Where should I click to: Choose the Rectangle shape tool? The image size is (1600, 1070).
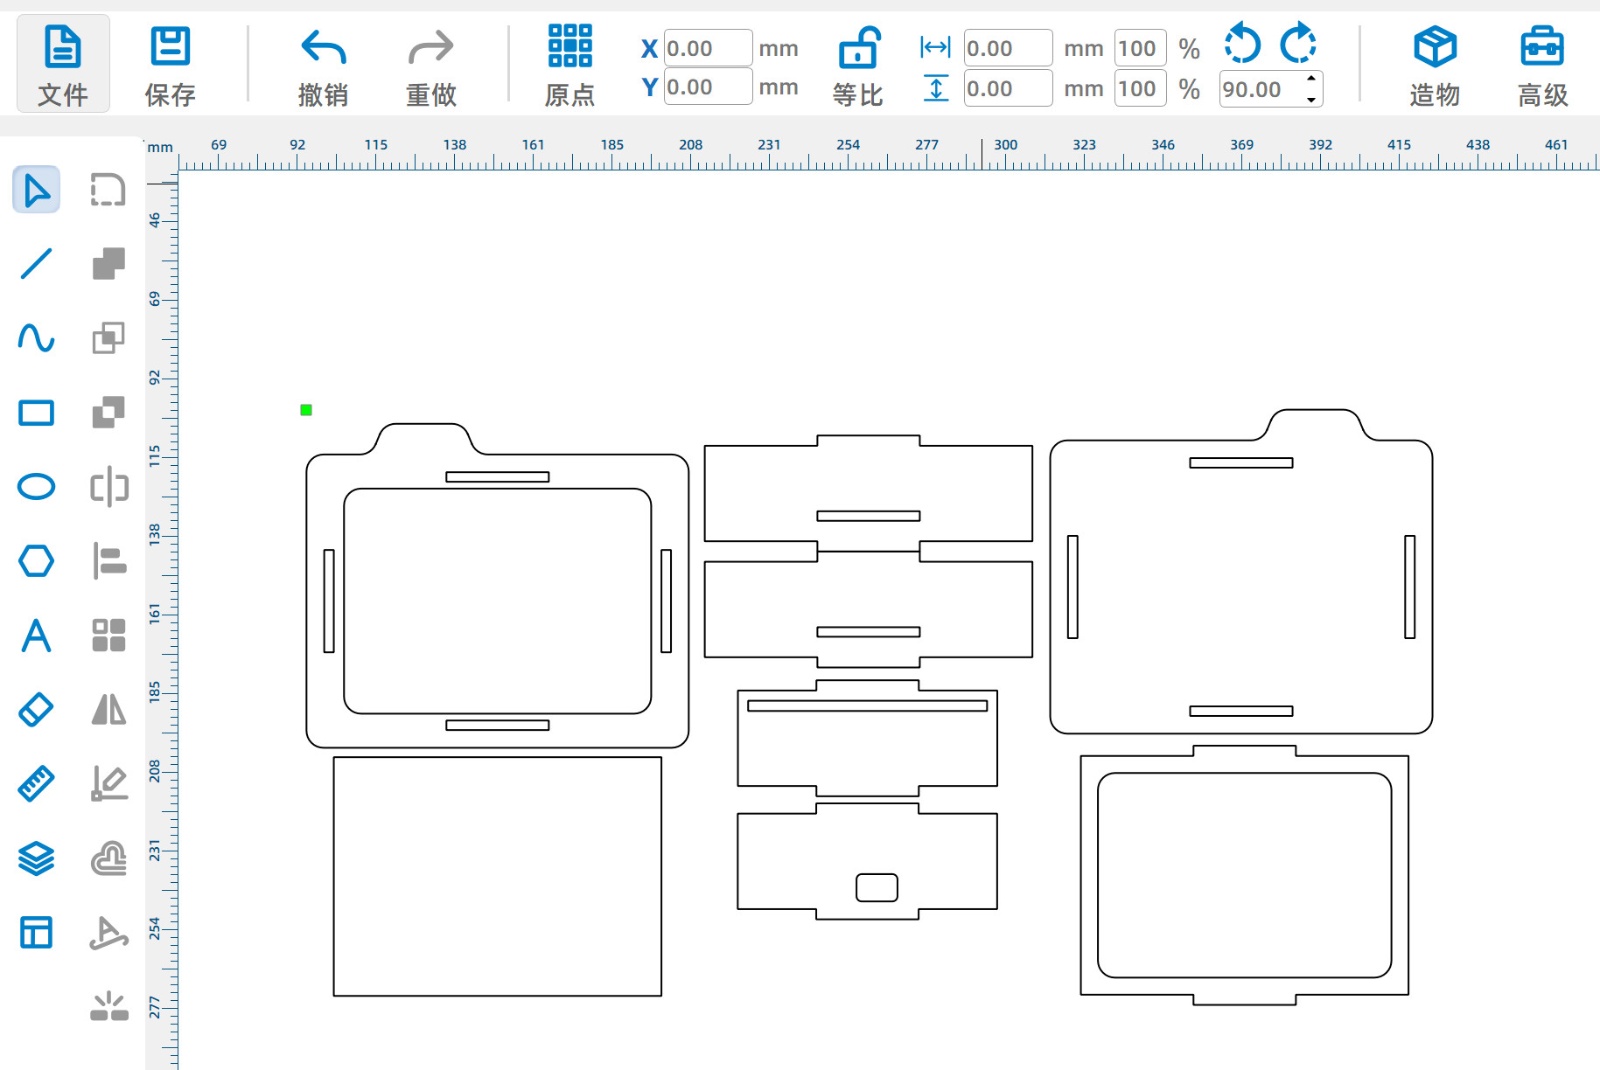(x=36, y=413)
